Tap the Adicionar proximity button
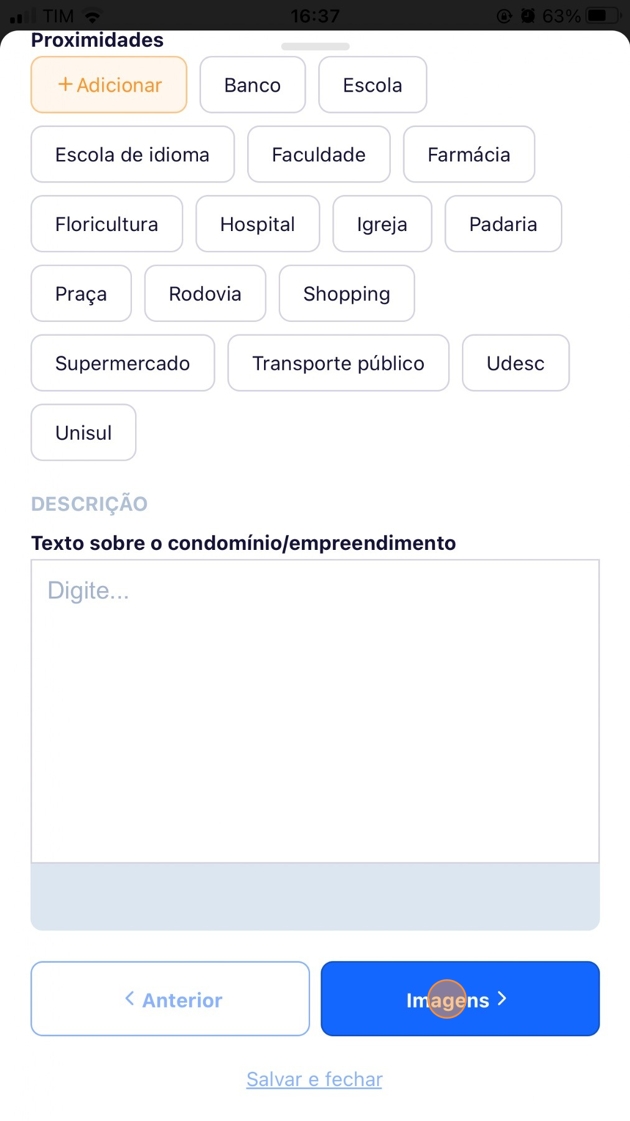Screen dimensions: 630x1121 coord(109,85)
